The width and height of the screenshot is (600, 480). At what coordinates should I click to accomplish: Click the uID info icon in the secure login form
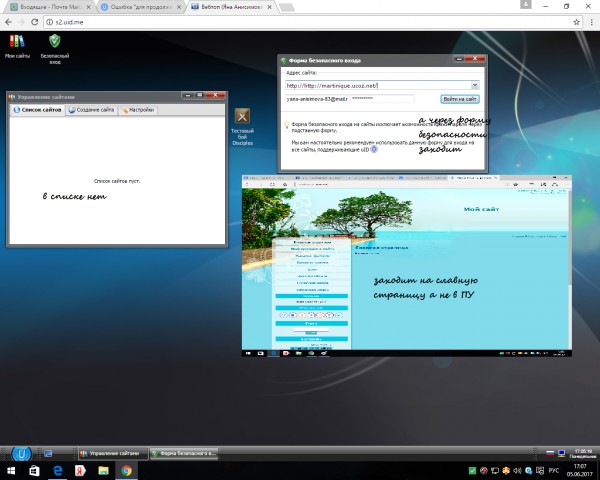[374, 149]
